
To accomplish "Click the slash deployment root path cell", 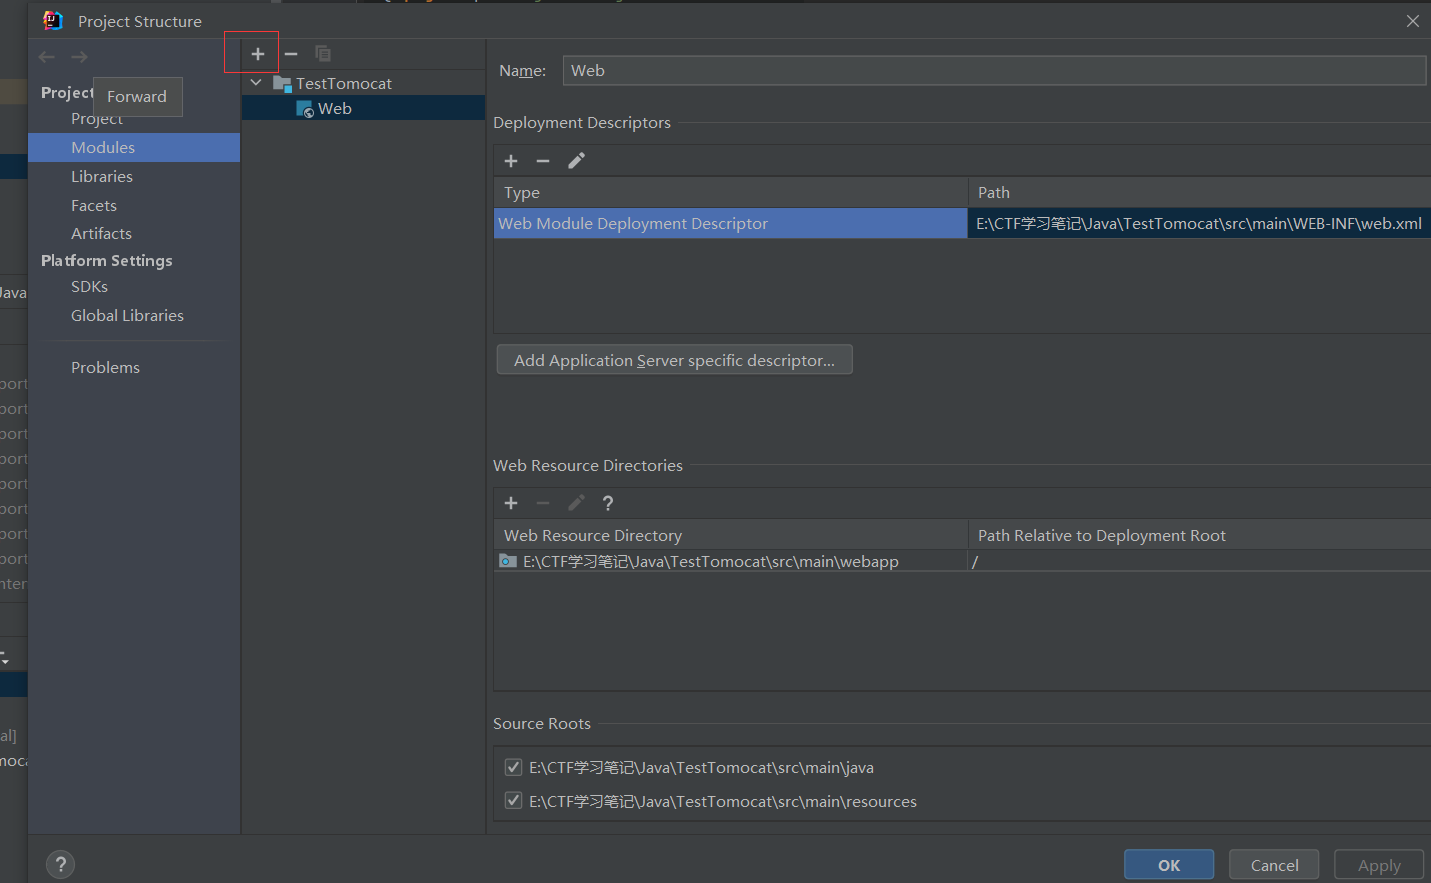I will point(1199,561).
